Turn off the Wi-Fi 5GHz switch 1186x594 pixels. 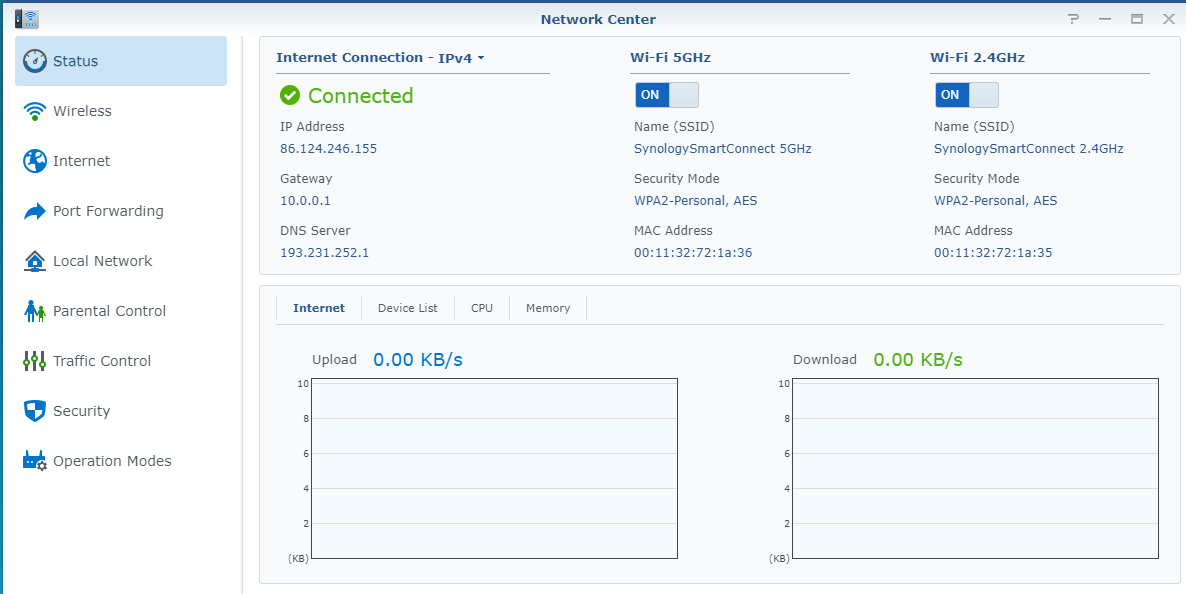coord(666,95)
